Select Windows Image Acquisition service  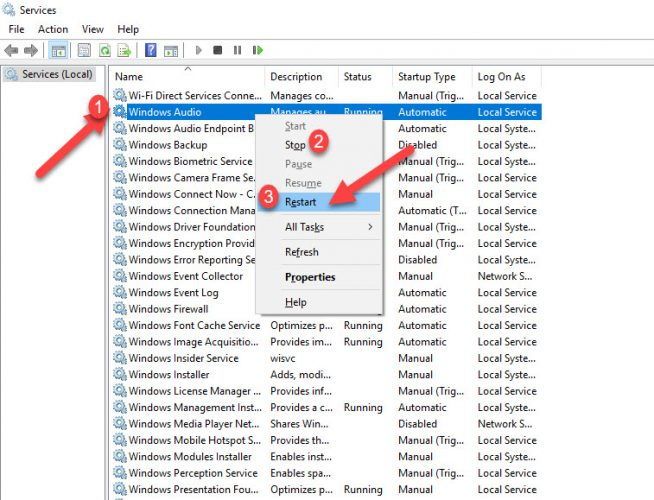click(x=194, y=342)
